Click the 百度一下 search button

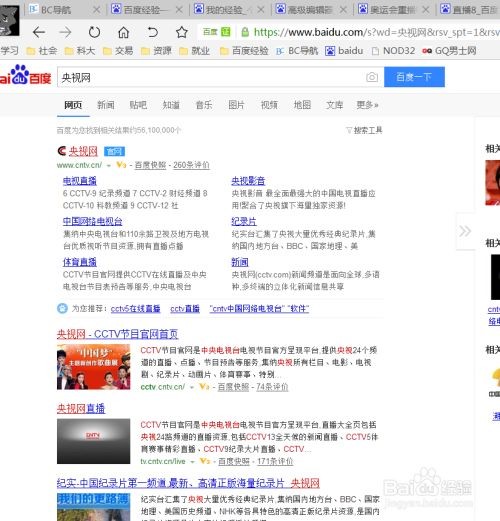click(414, 77)
